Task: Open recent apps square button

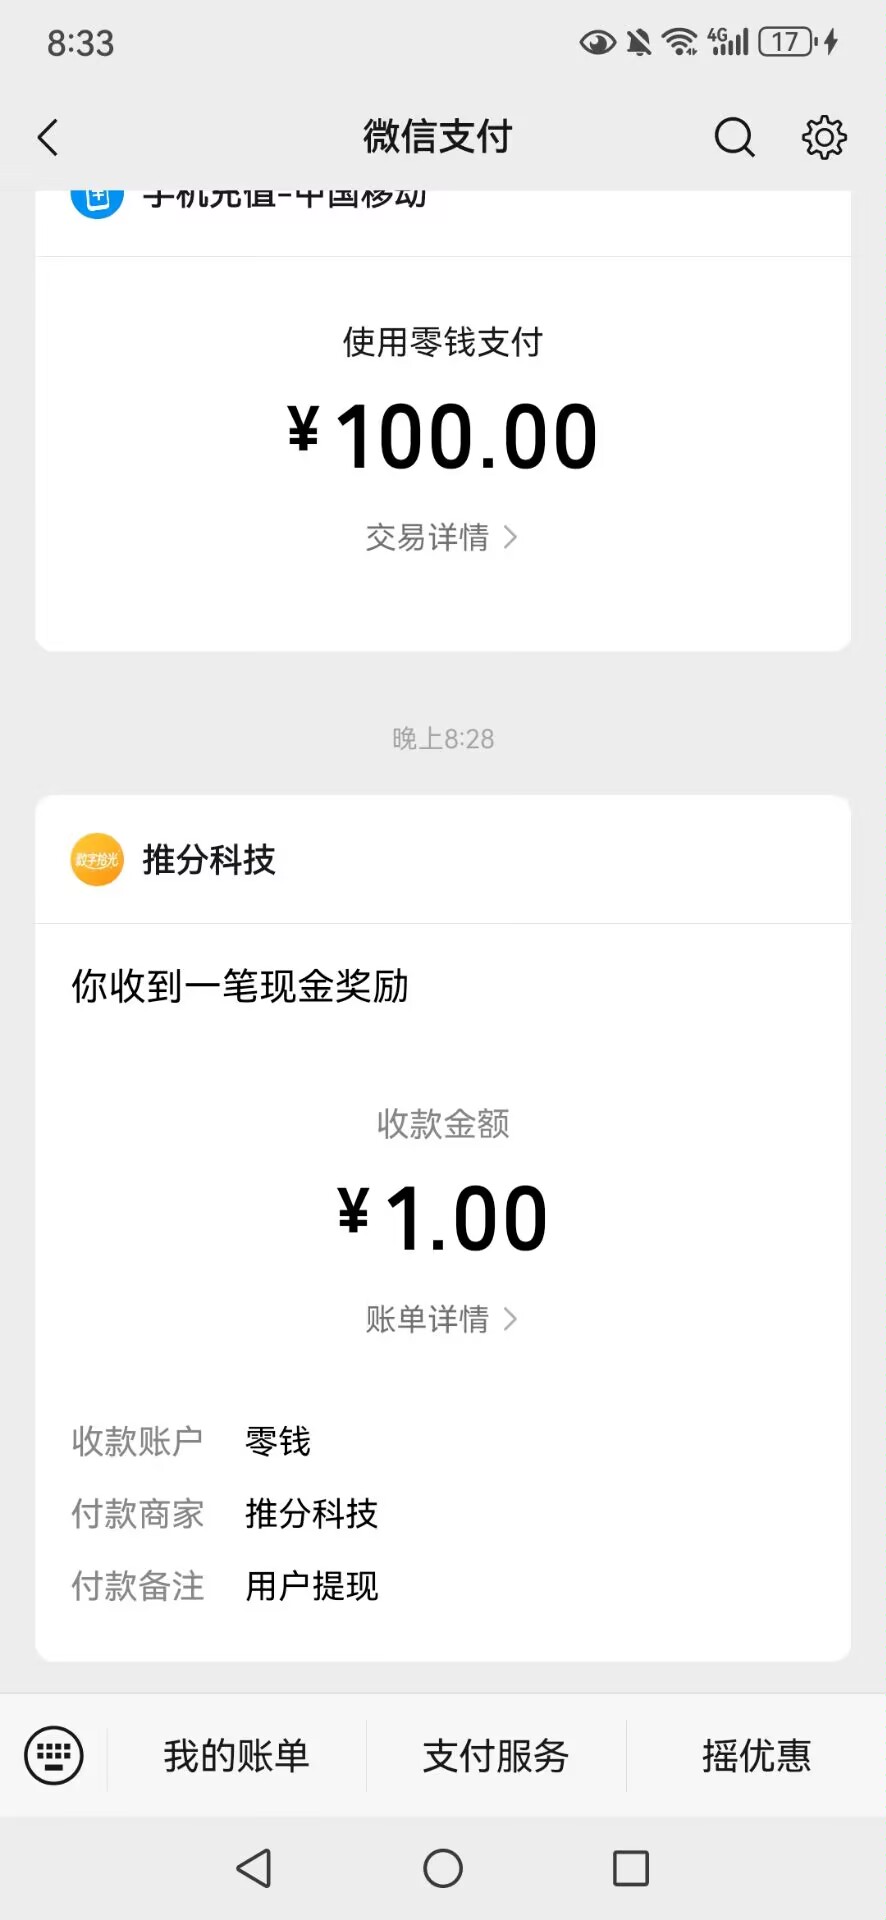Action: pyautogui.click(x=630, y=1867)
